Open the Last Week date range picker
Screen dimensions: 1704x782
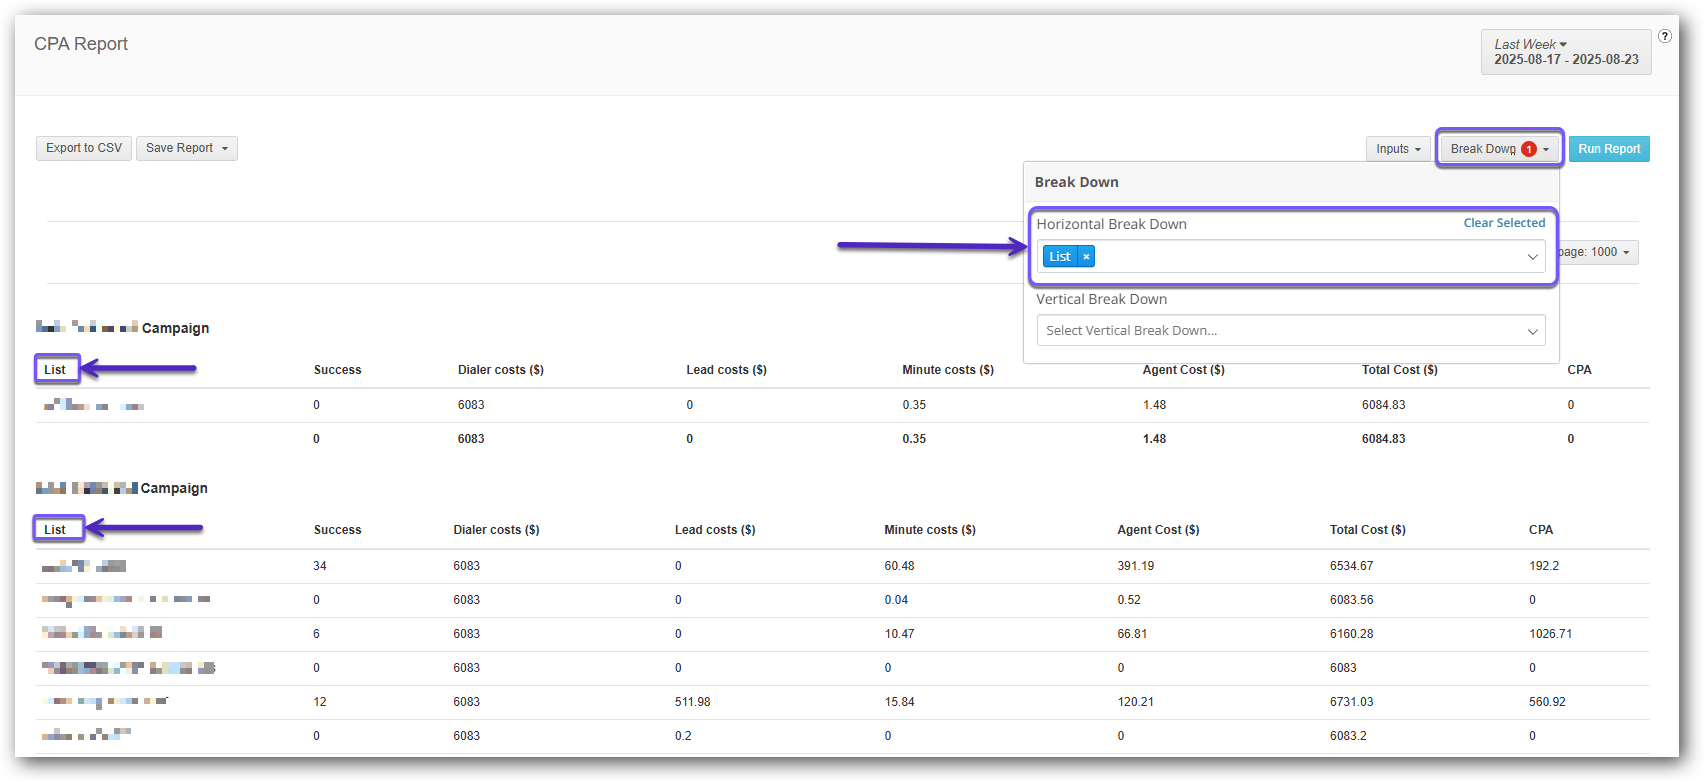pyautogui.click(x=1565, y=52)
